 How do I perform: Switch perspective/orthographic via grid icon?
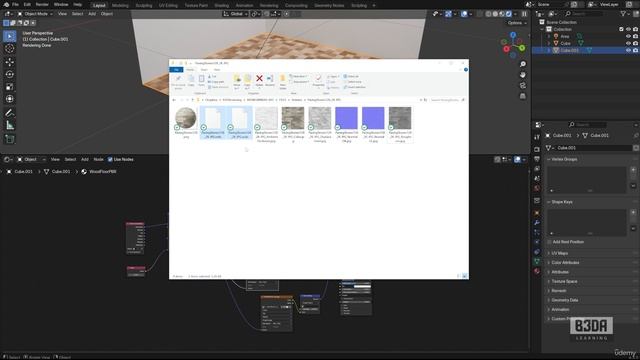coord(523,96)
